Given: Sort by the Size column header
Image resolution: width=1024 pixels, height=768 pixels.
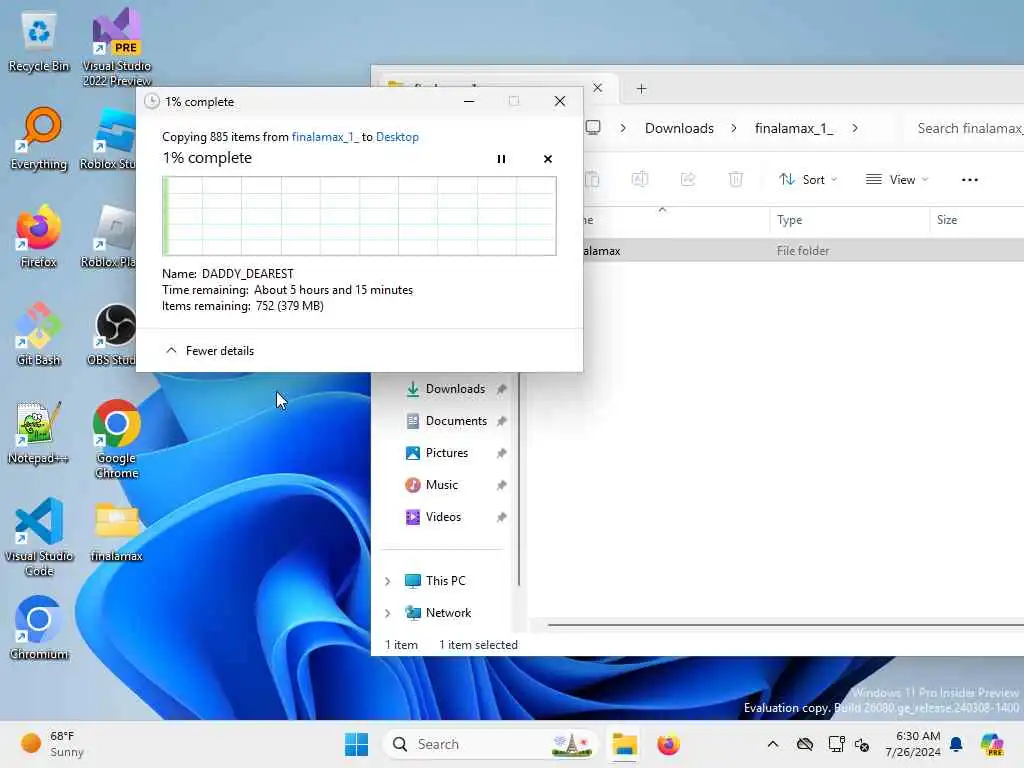Looking at the screenshot, I should pos(976,220).
